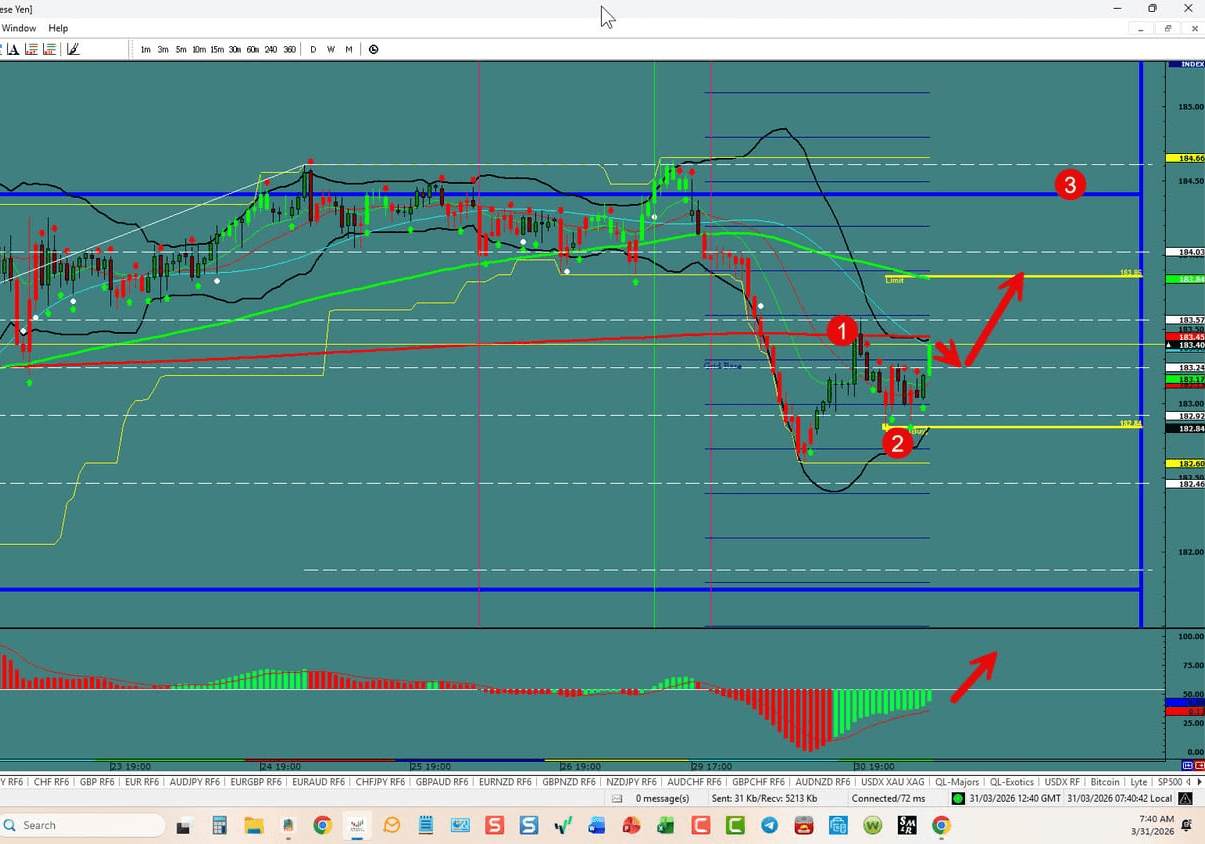Select the QL-Exotics tab
The width and height of the screenshot is (1205, 844).
pos(1012,781)
